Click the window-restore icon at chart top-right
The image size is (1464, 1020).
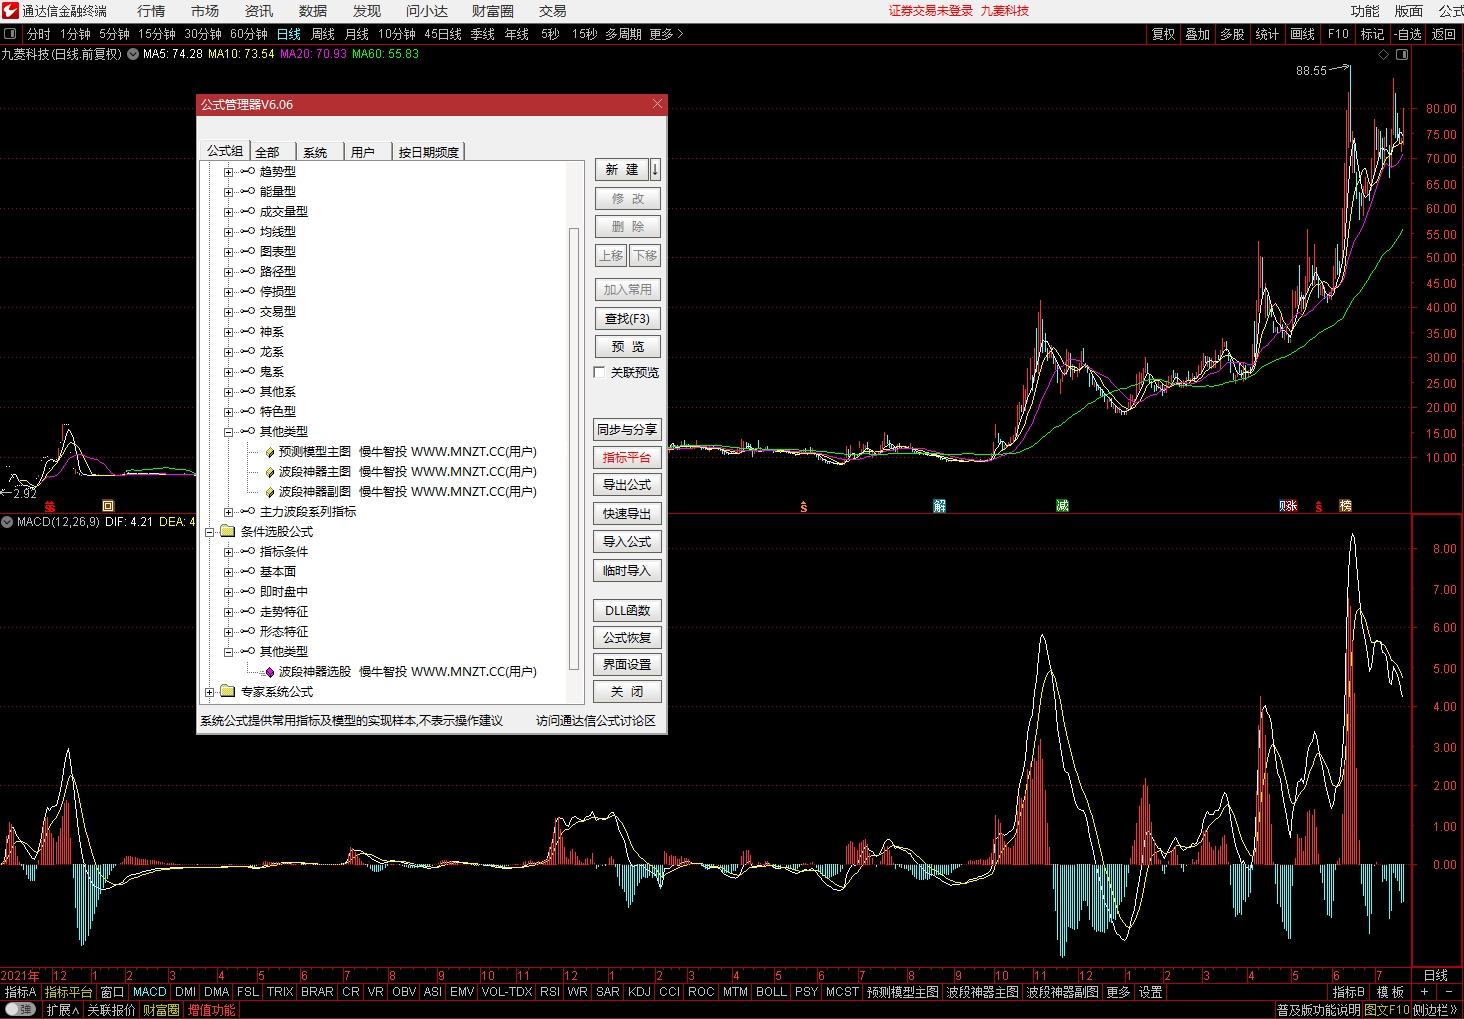point(1402,55)
